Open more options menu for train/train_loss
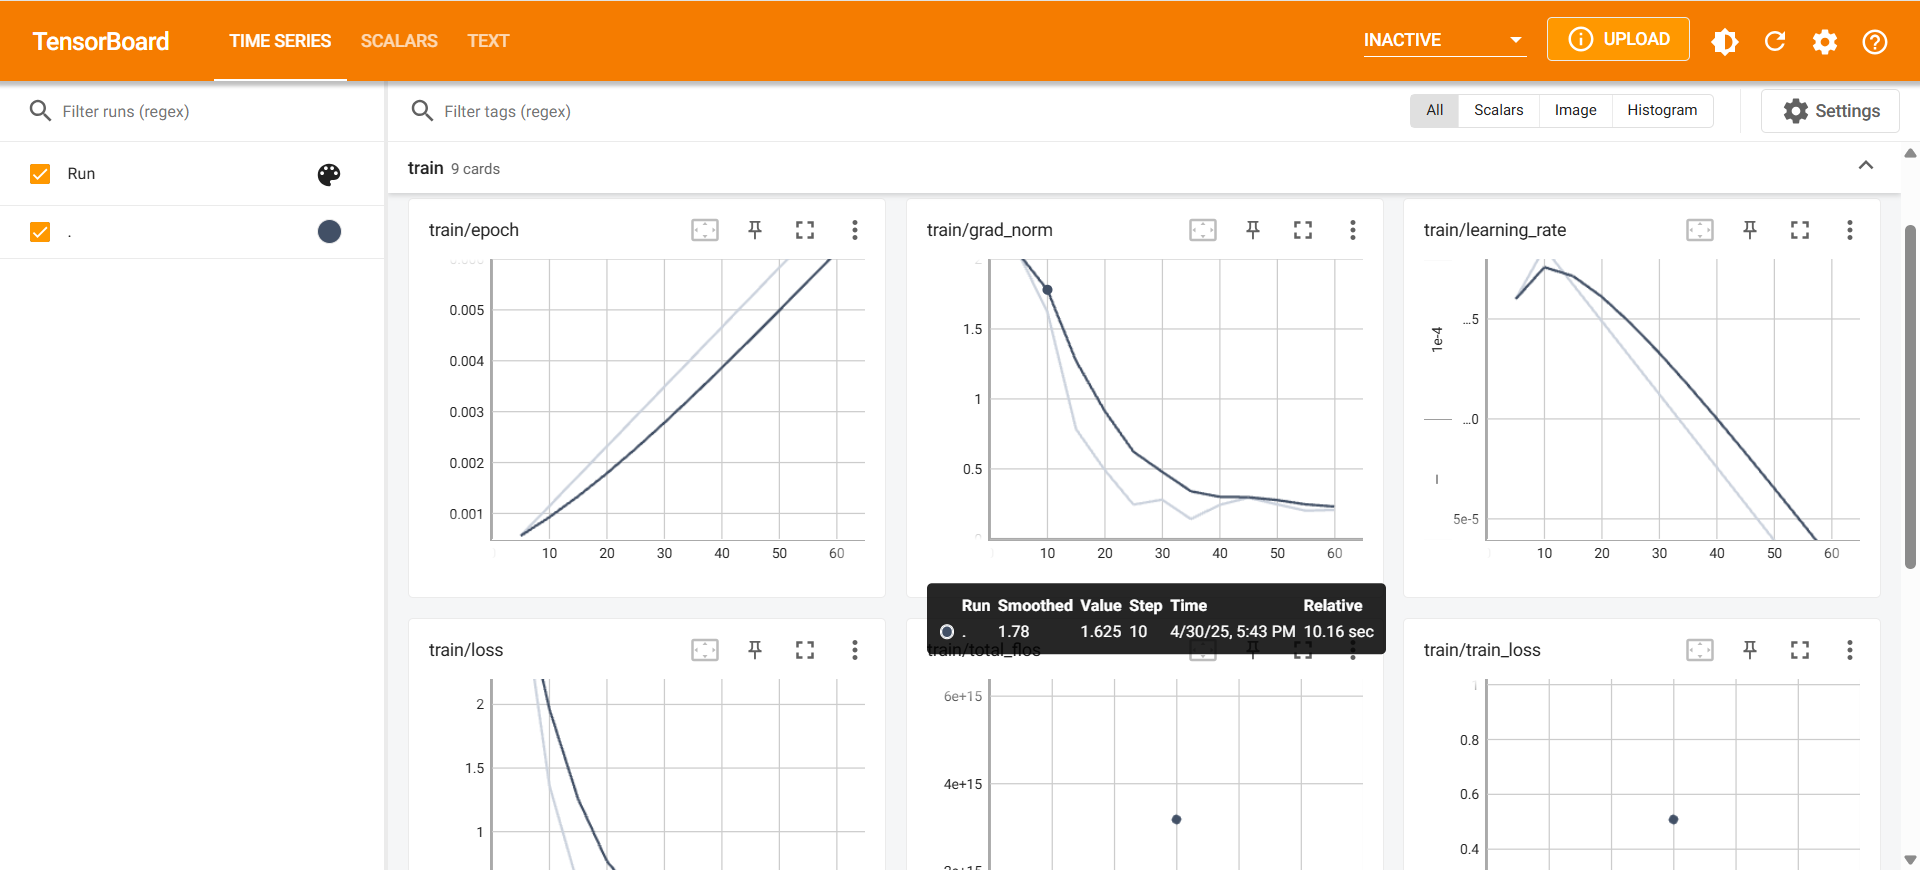Viewport: 1920px width, 870px height. click(x=1850, y=650)
